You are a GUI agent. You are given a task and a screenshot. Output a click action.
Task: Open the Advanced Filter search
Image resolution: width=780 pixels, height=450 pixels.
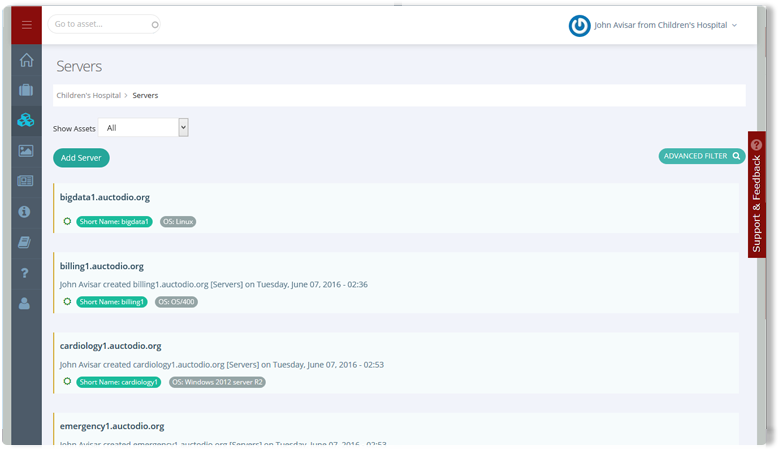click(x=701, y=156)
